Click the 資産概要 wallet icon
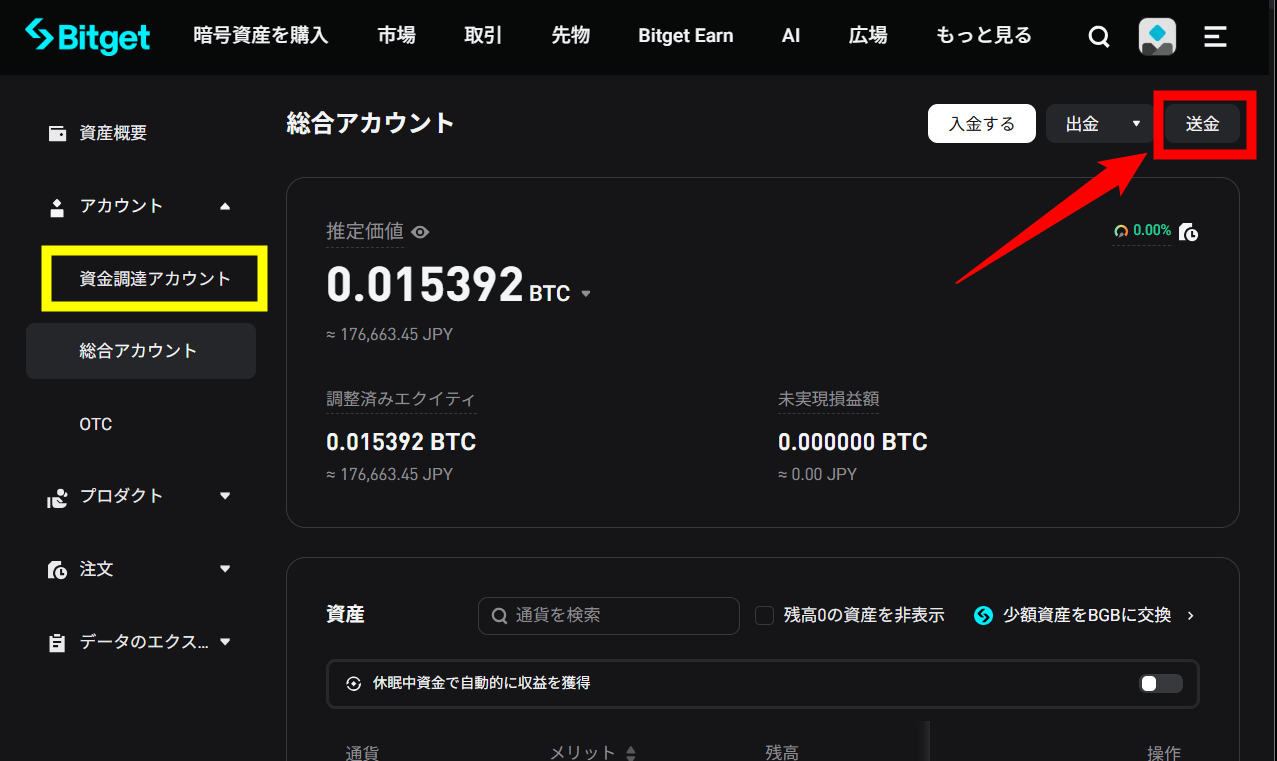Image resolution: width=1277 pixels, height=761 pixels. pyautogui.click(x=58, y=133)
